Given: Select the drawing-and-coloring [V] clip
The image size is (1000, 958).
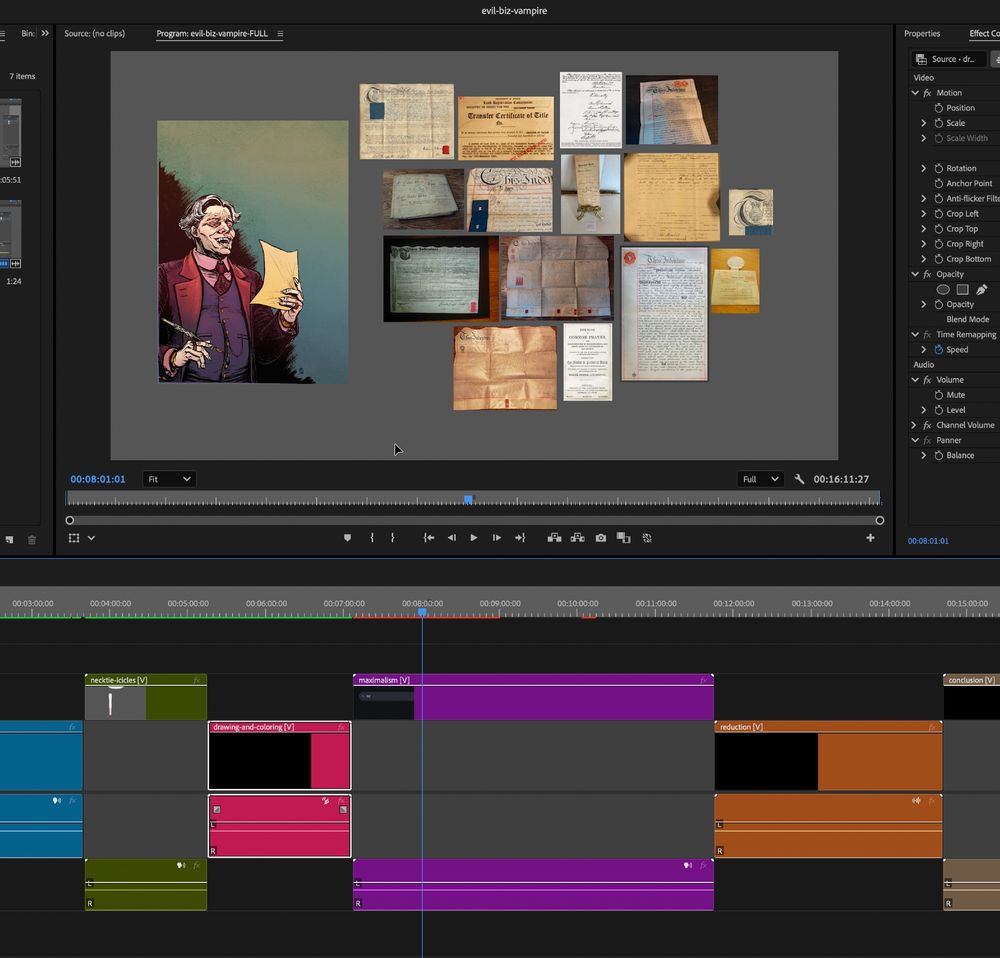Looking at the screenshot, I should click(x=279, y=755).
